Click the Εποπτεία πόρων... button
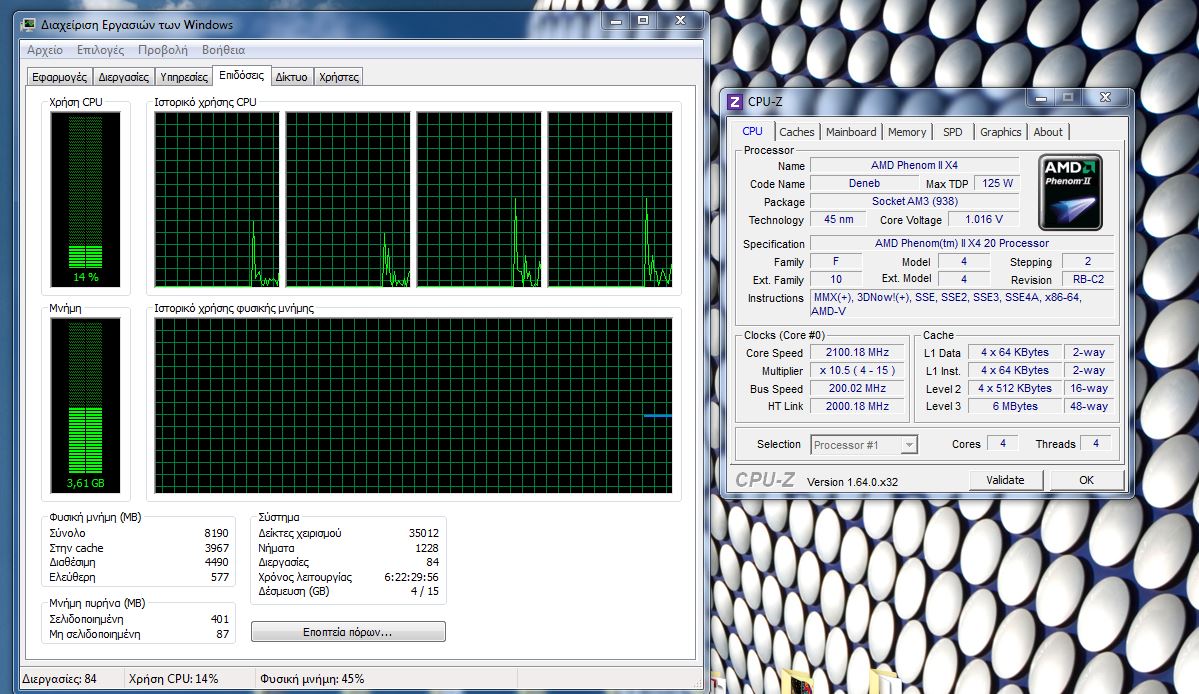This screenshot has height=694, width=1199. click(x=348, y=632)
